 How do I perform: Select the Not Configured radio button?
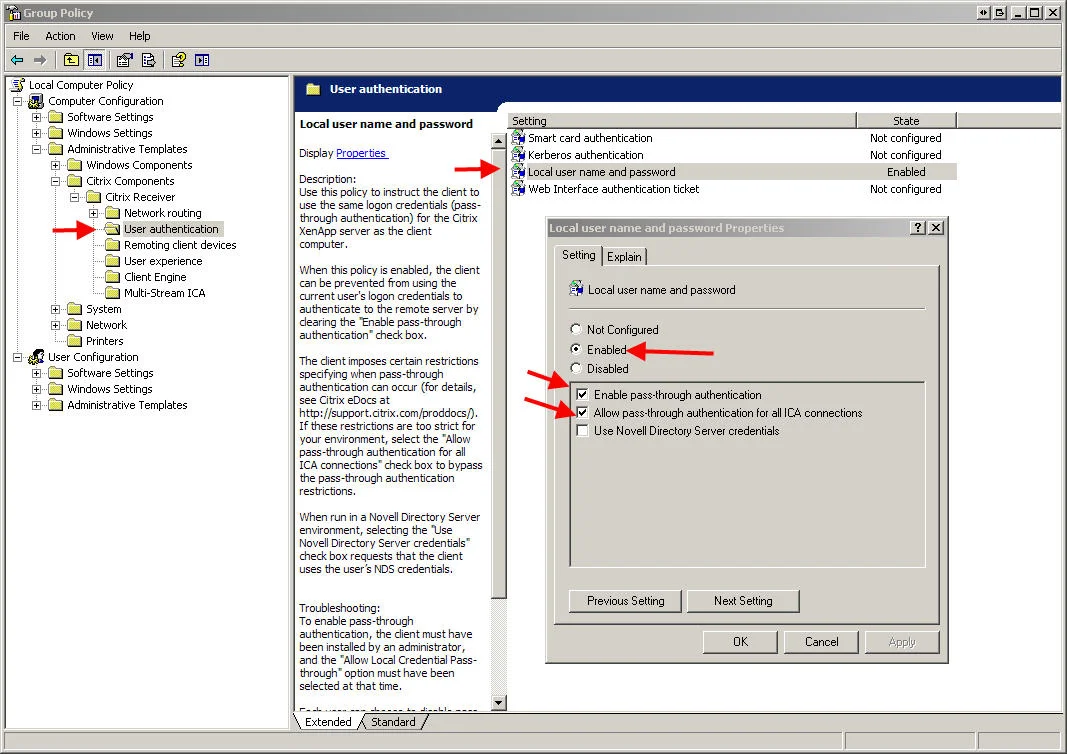[576, 329]
